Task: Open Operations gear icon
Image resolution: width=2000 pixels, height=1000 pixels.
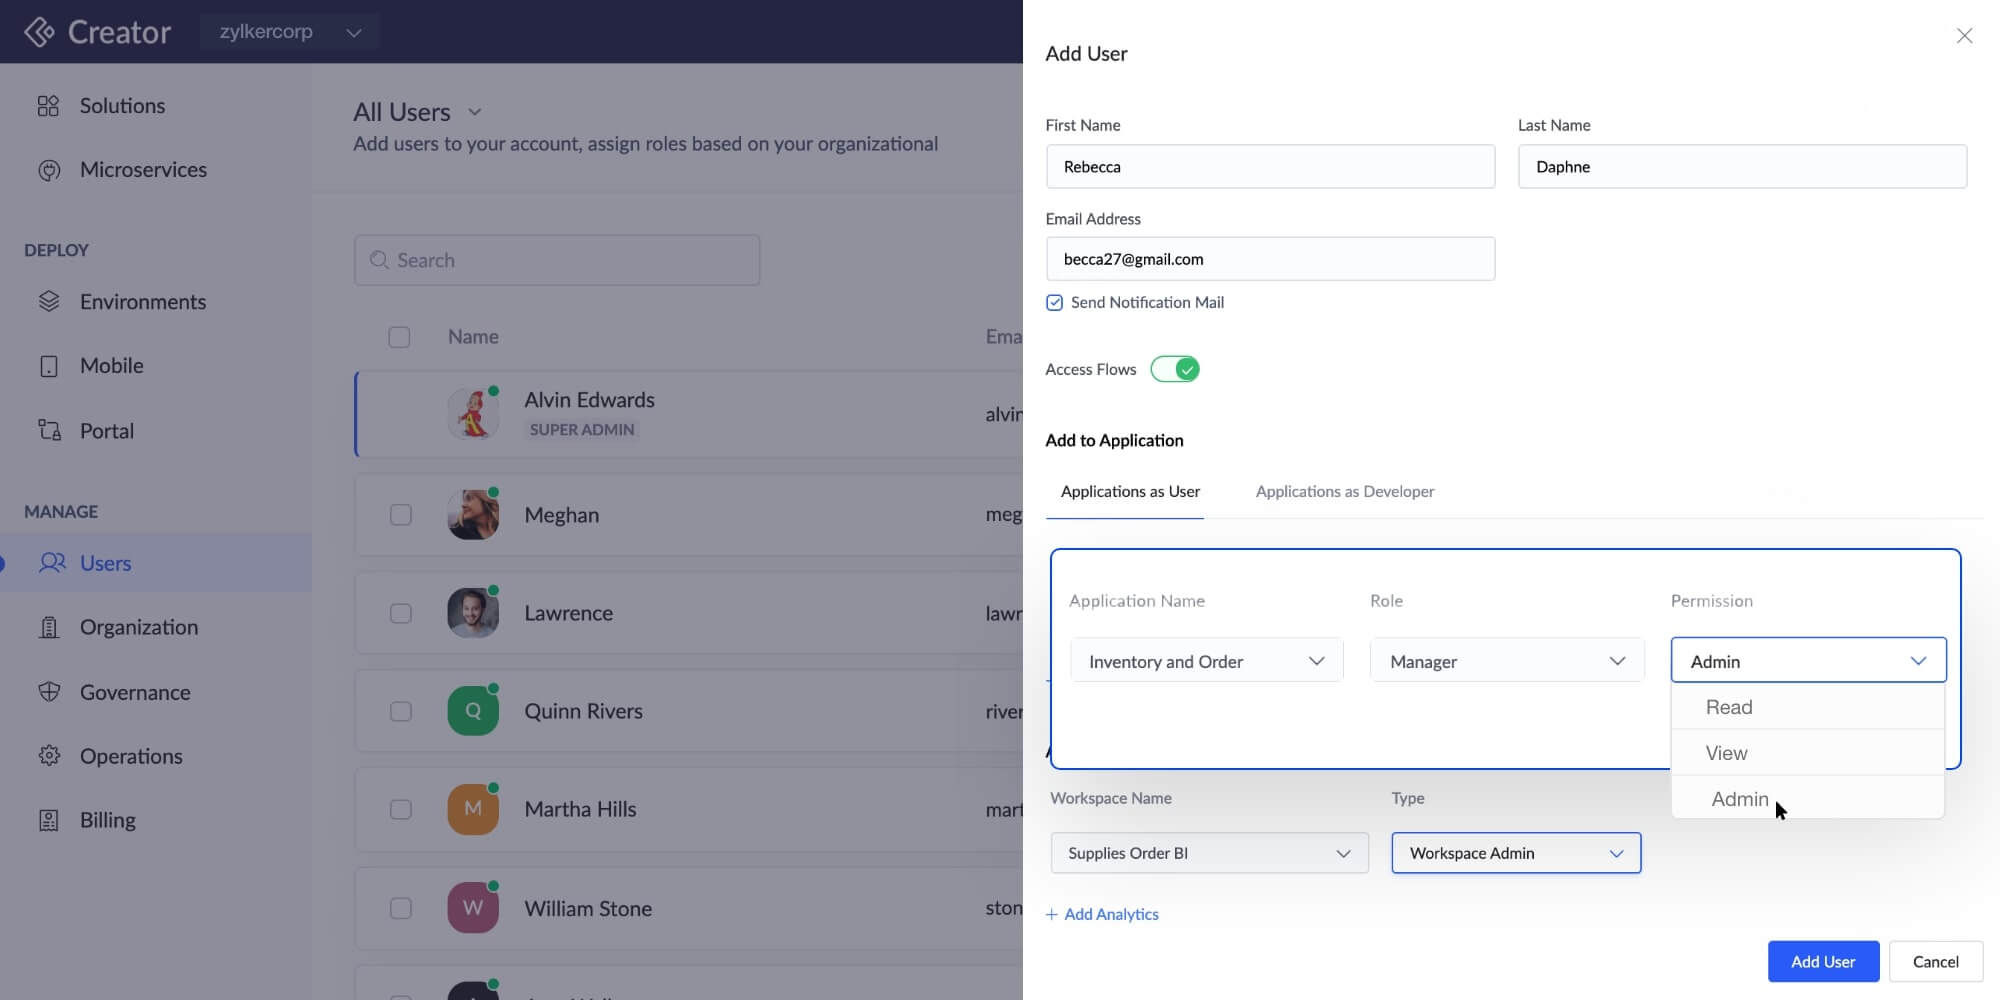Action: tap(48, 756)
